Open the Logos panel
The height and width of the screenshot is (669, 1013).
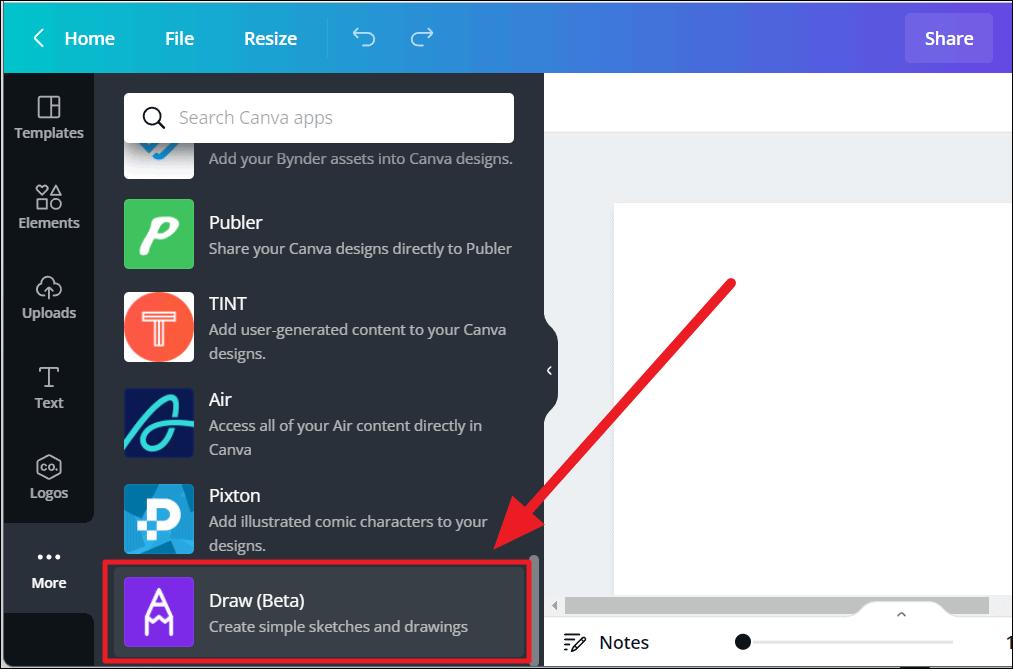[x=48, y=477]
